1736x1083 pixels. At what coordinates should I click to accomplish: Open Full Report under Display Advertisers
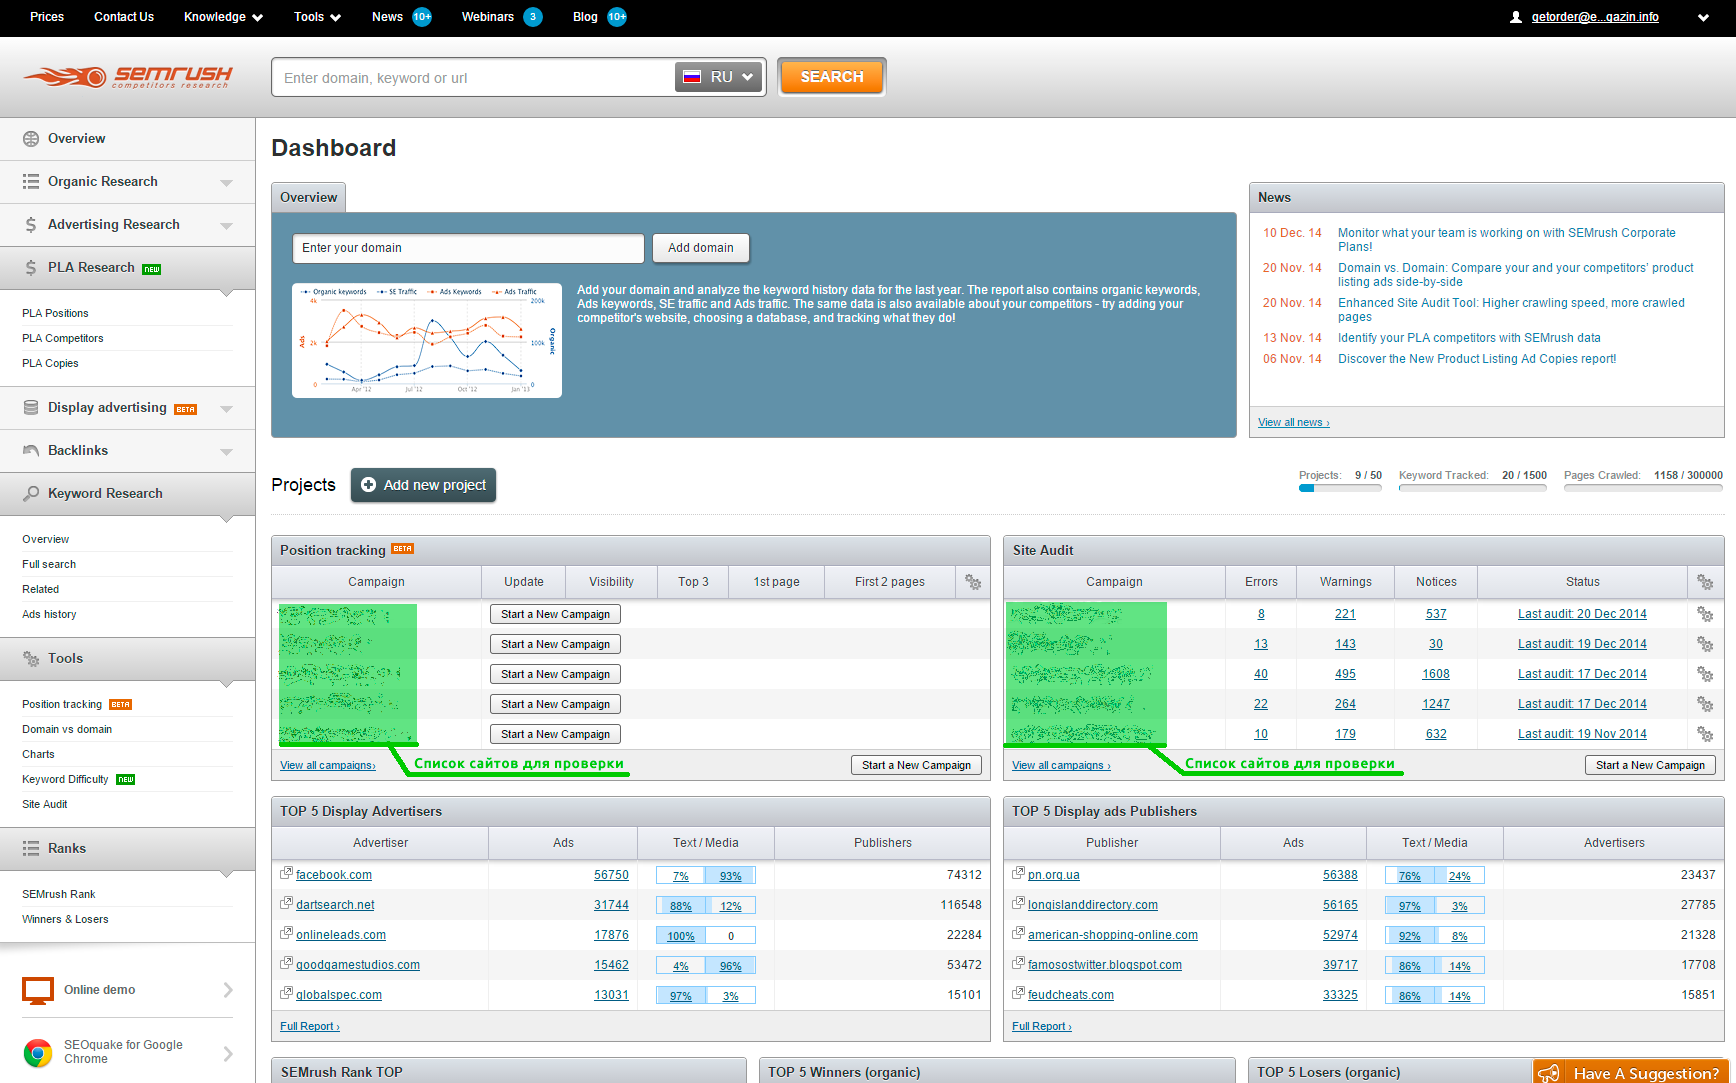310,1026
